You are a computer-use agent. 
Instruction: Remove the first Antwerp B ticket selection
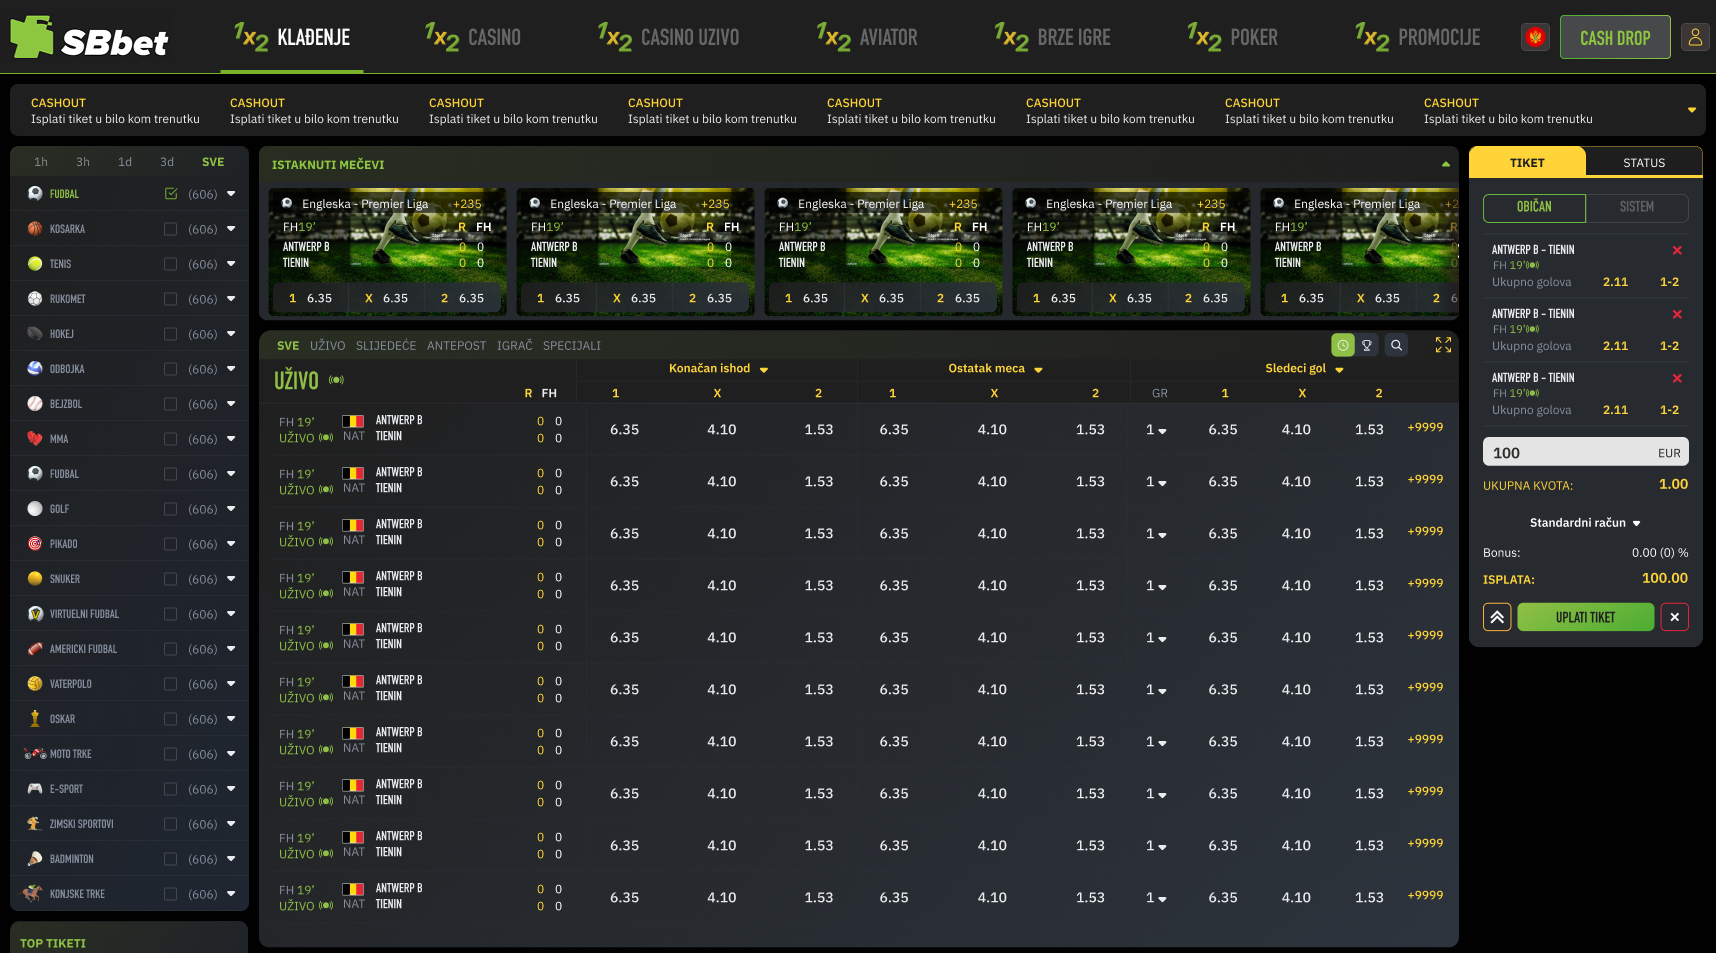coord(1677,251)
